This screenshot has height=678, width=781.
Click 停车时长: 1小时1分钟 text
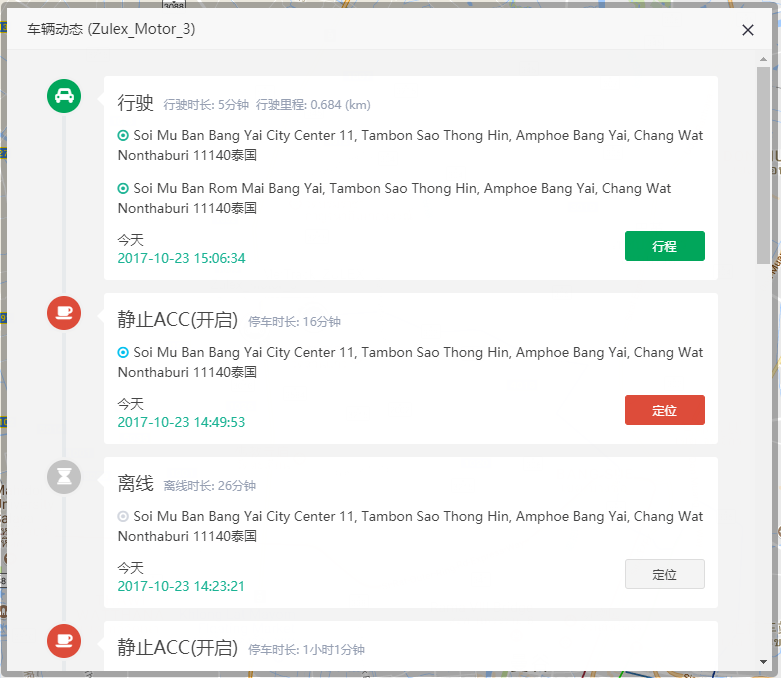click(x=306, y=650)
